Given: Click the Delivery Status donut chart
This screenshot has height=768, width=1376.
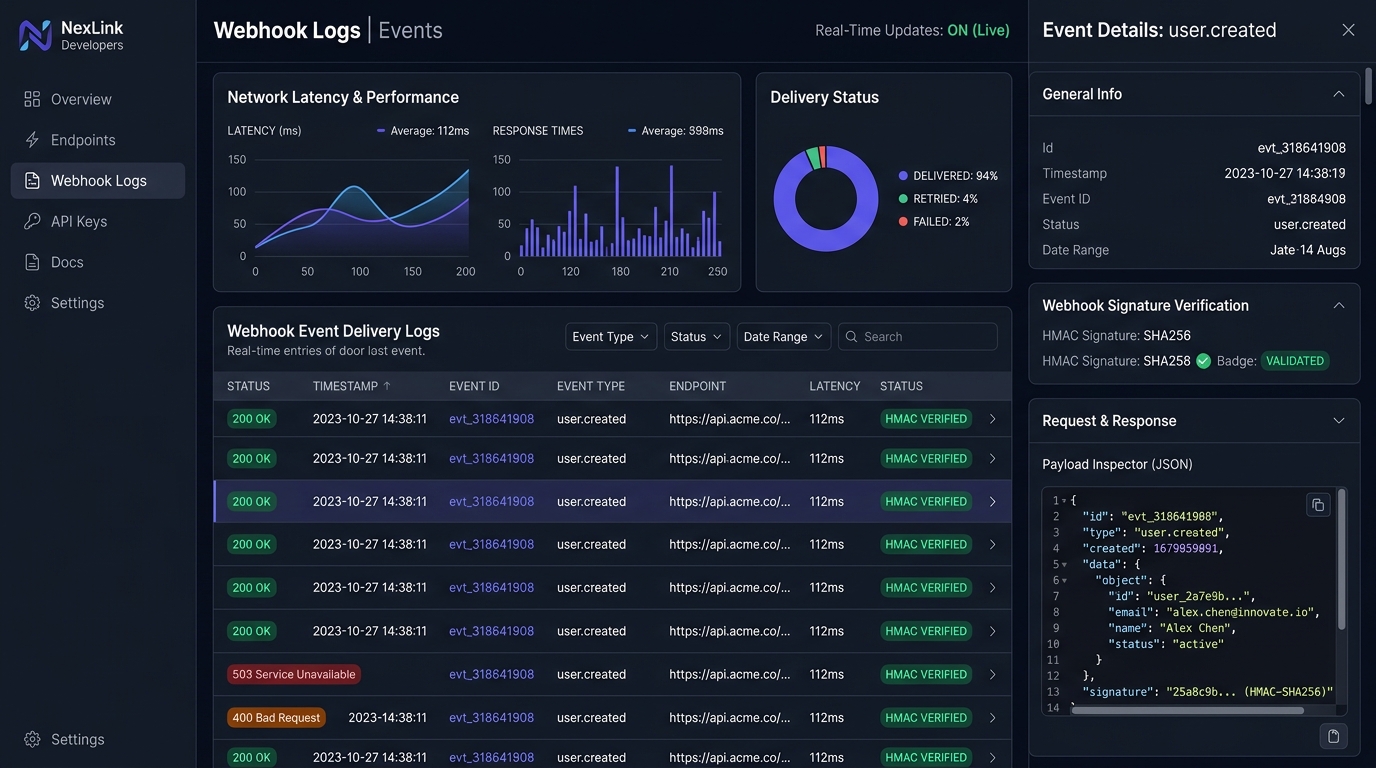Looking at the screenshot, I should point(826,198).
